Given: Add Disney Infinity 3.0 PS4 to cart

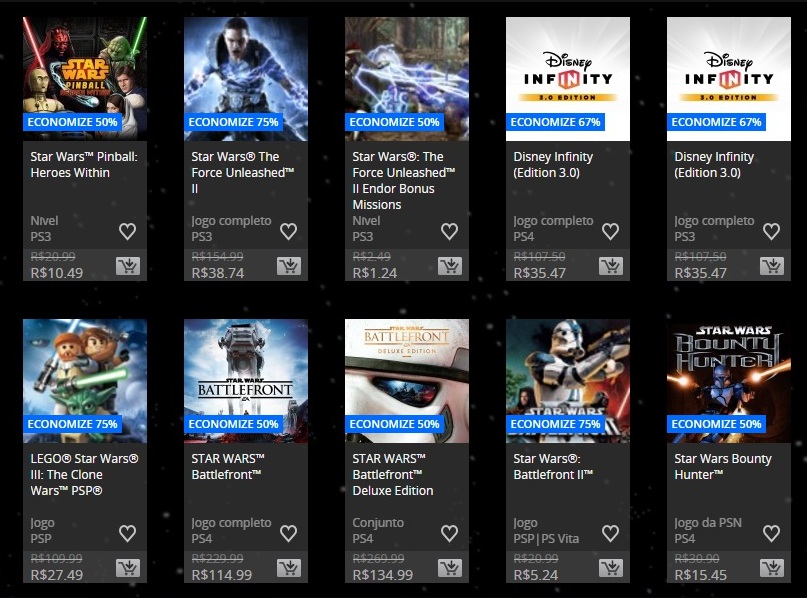Looking at the screenshot, I should (x=611, y=266).
